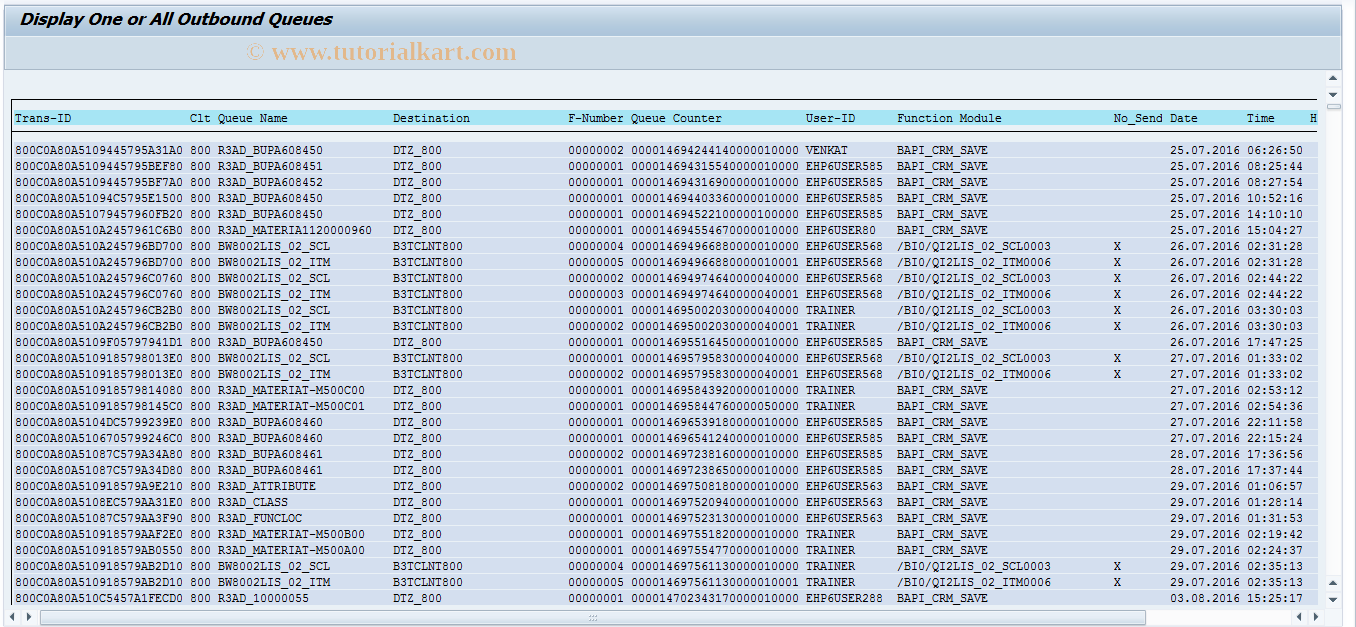Select the Destination column header
Screen dimensions: 1356x627
[x=431, y=118]
